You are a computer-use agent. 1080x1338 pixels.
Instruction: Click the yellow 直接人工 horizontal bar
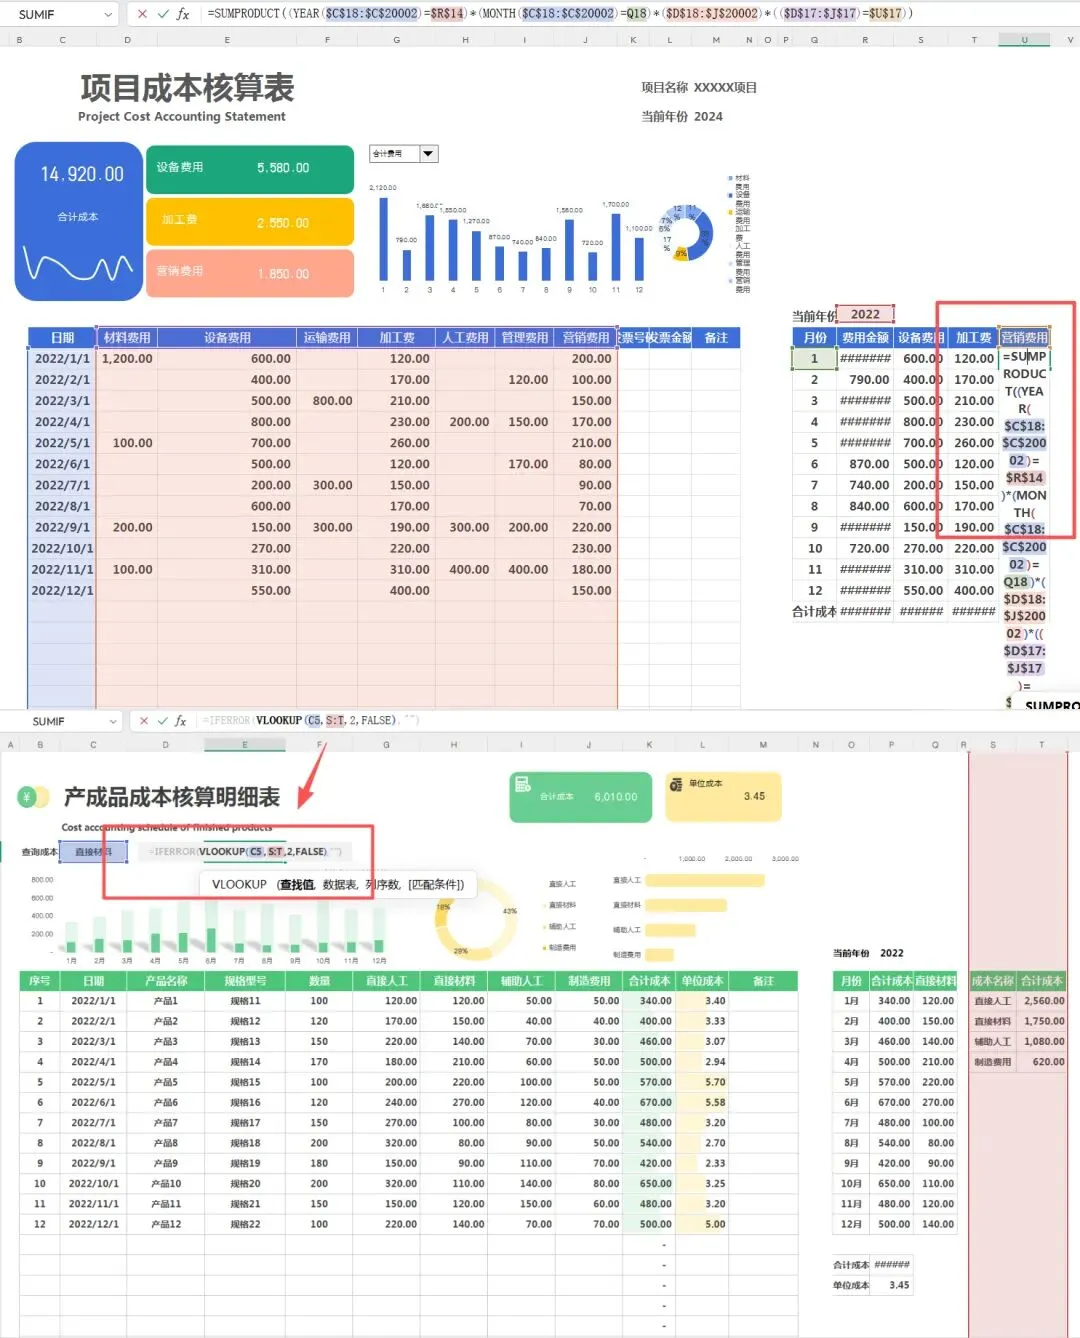tap(705, 880)
